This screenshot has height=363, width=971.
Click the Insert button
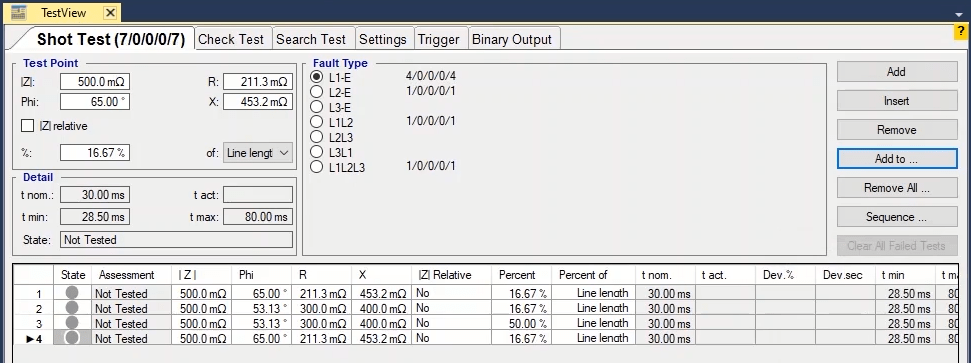[897, 100]
